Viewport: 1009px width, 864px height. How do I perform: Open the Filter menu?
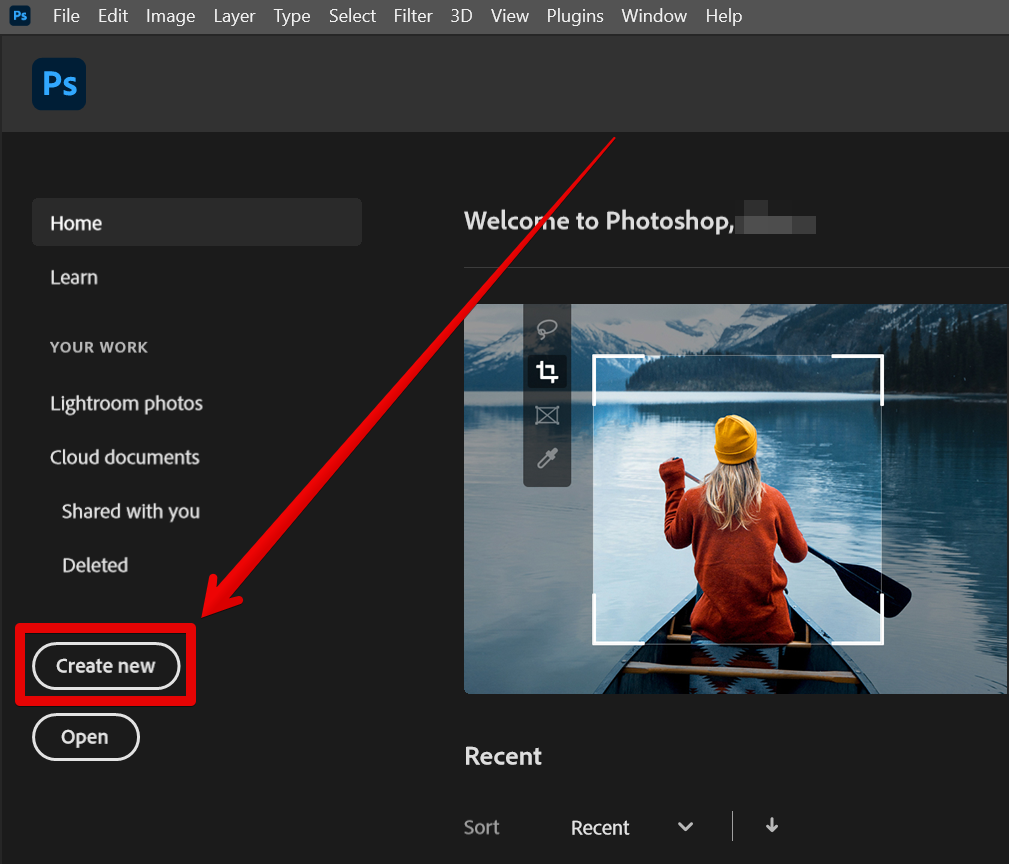(x=413, y=16)
